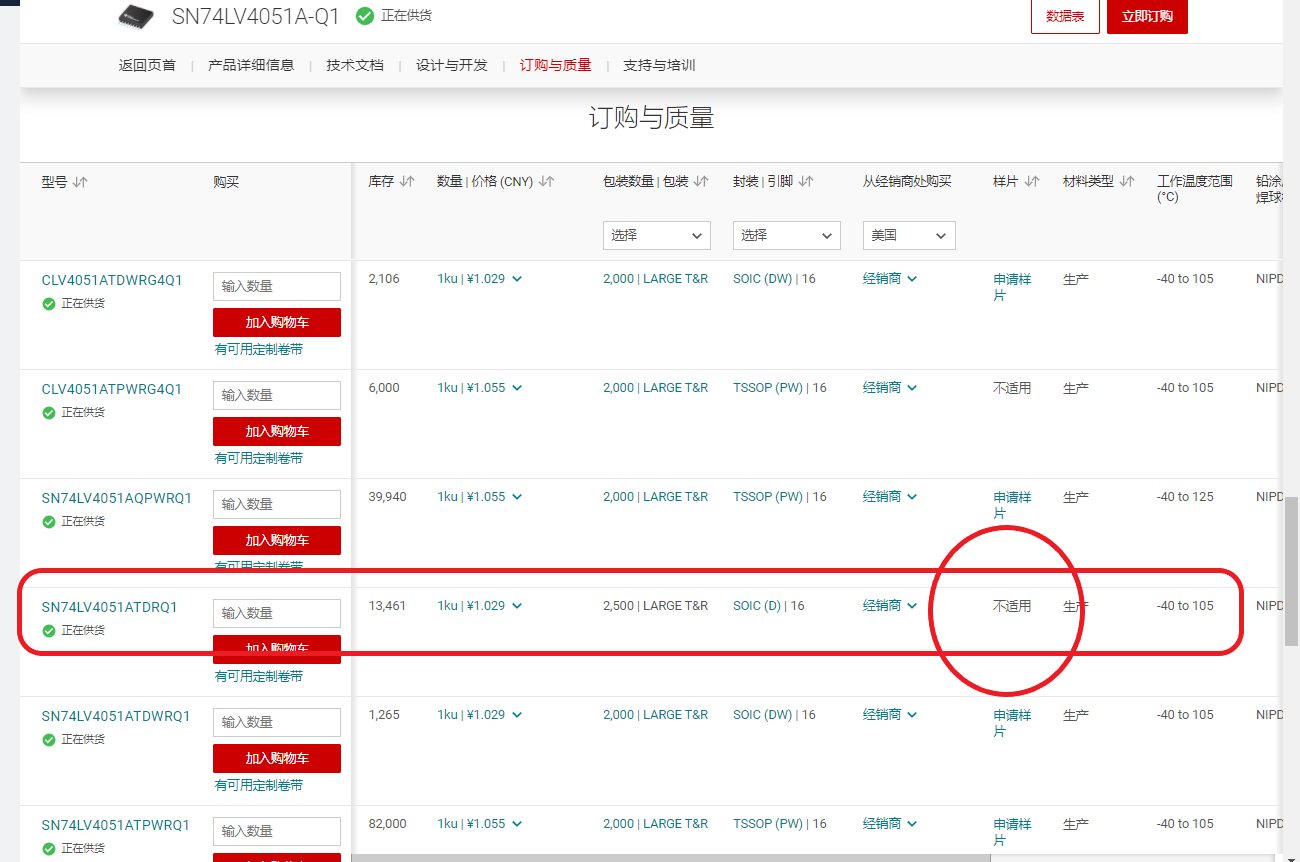Sort the 样片 column with its arrows
The image size is (1300, 862).
1032,182
